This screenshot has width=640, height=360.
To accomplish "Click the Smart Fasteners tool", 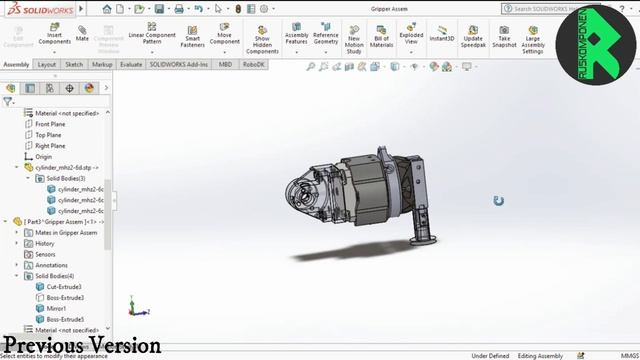I will (192, 37).
